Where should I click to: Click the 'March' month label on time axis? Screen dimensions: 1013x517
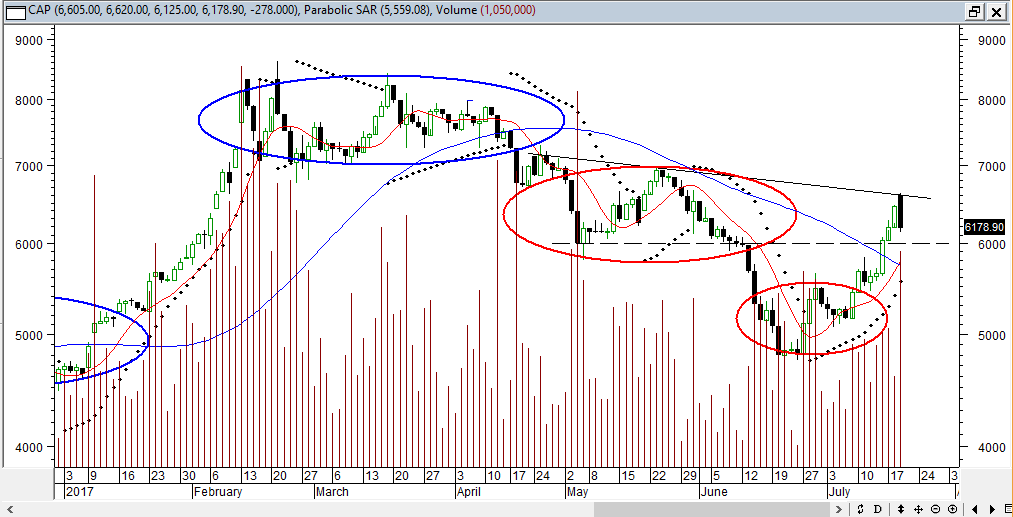tap(332, 492)
